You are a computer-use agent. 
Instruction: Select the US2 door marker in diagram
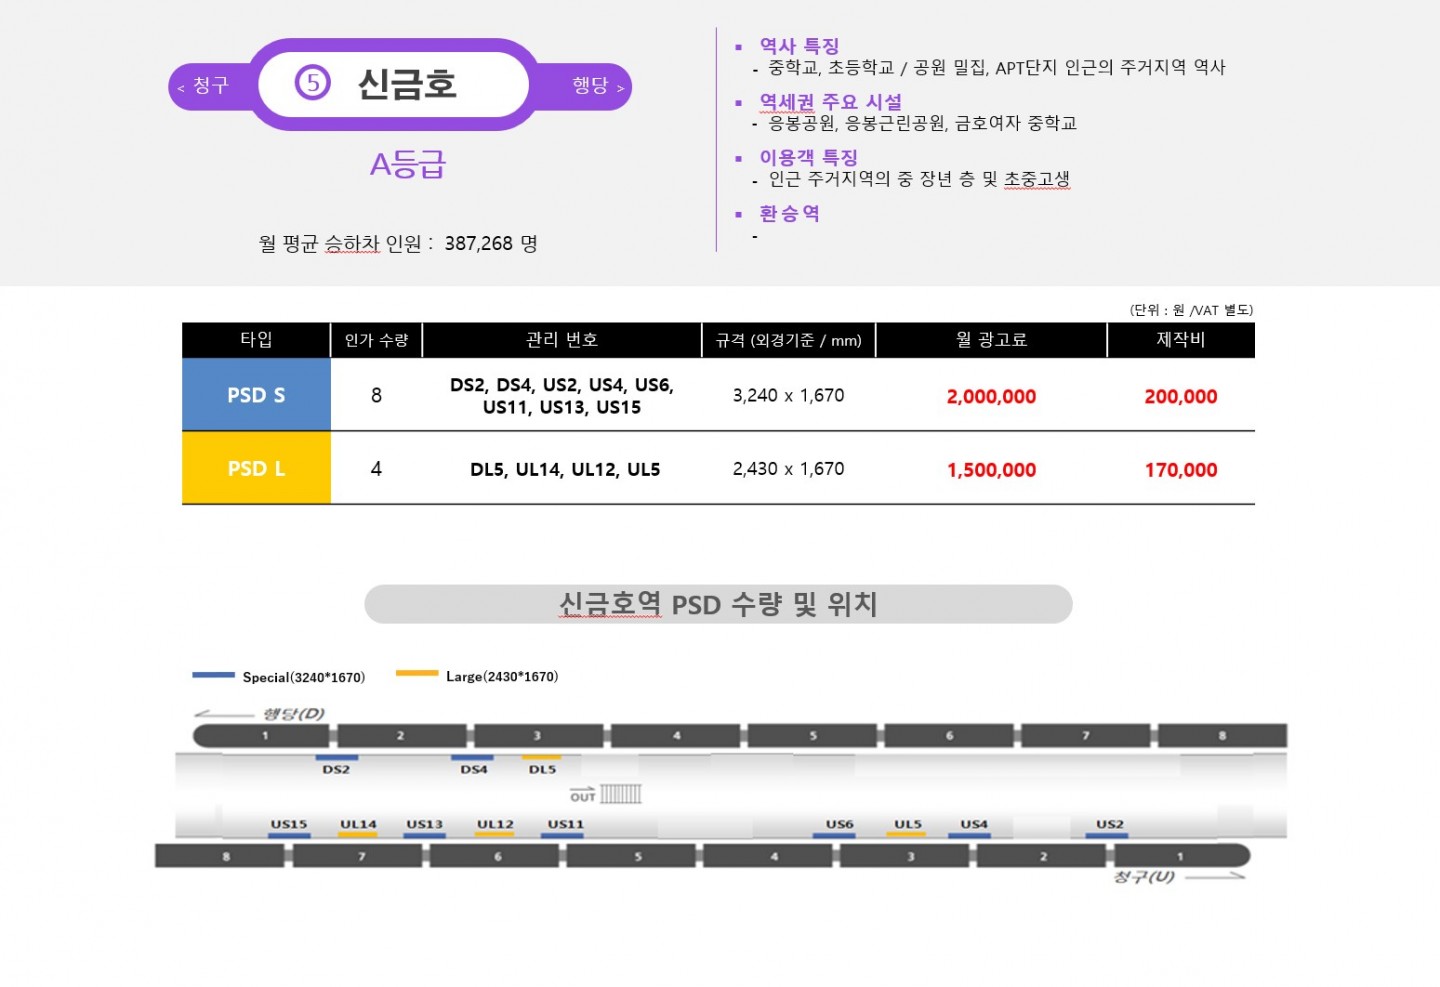pos(1108,828)
